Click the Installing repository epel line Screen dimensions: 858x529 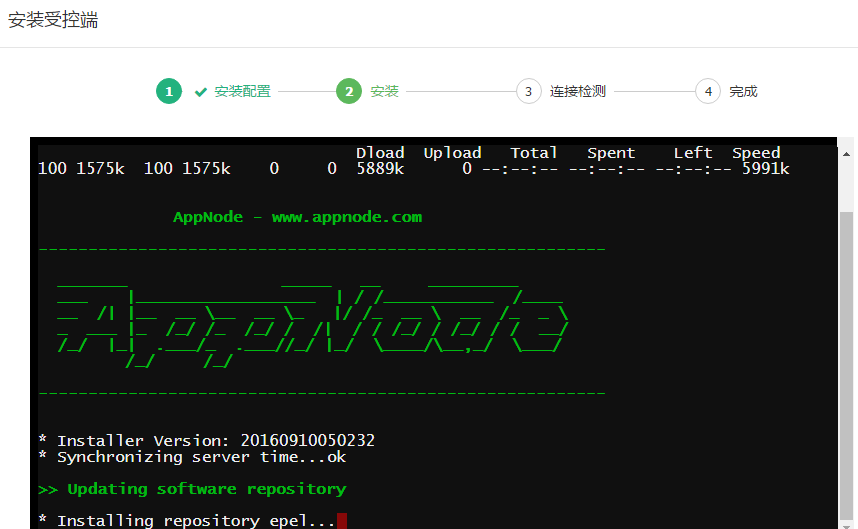tap(187, 521)
